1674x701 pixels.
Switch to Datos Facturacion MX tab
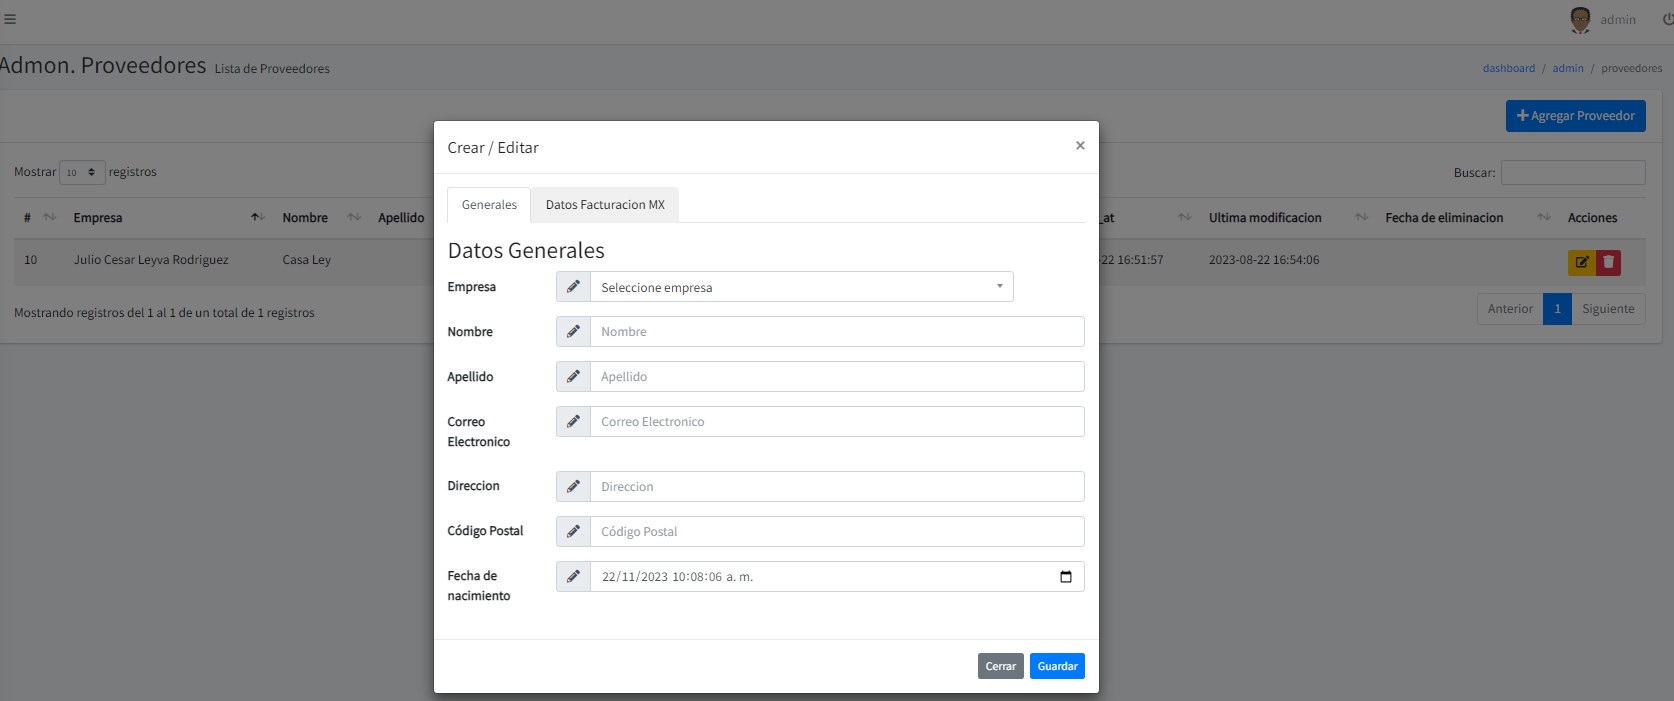(605, 205)
